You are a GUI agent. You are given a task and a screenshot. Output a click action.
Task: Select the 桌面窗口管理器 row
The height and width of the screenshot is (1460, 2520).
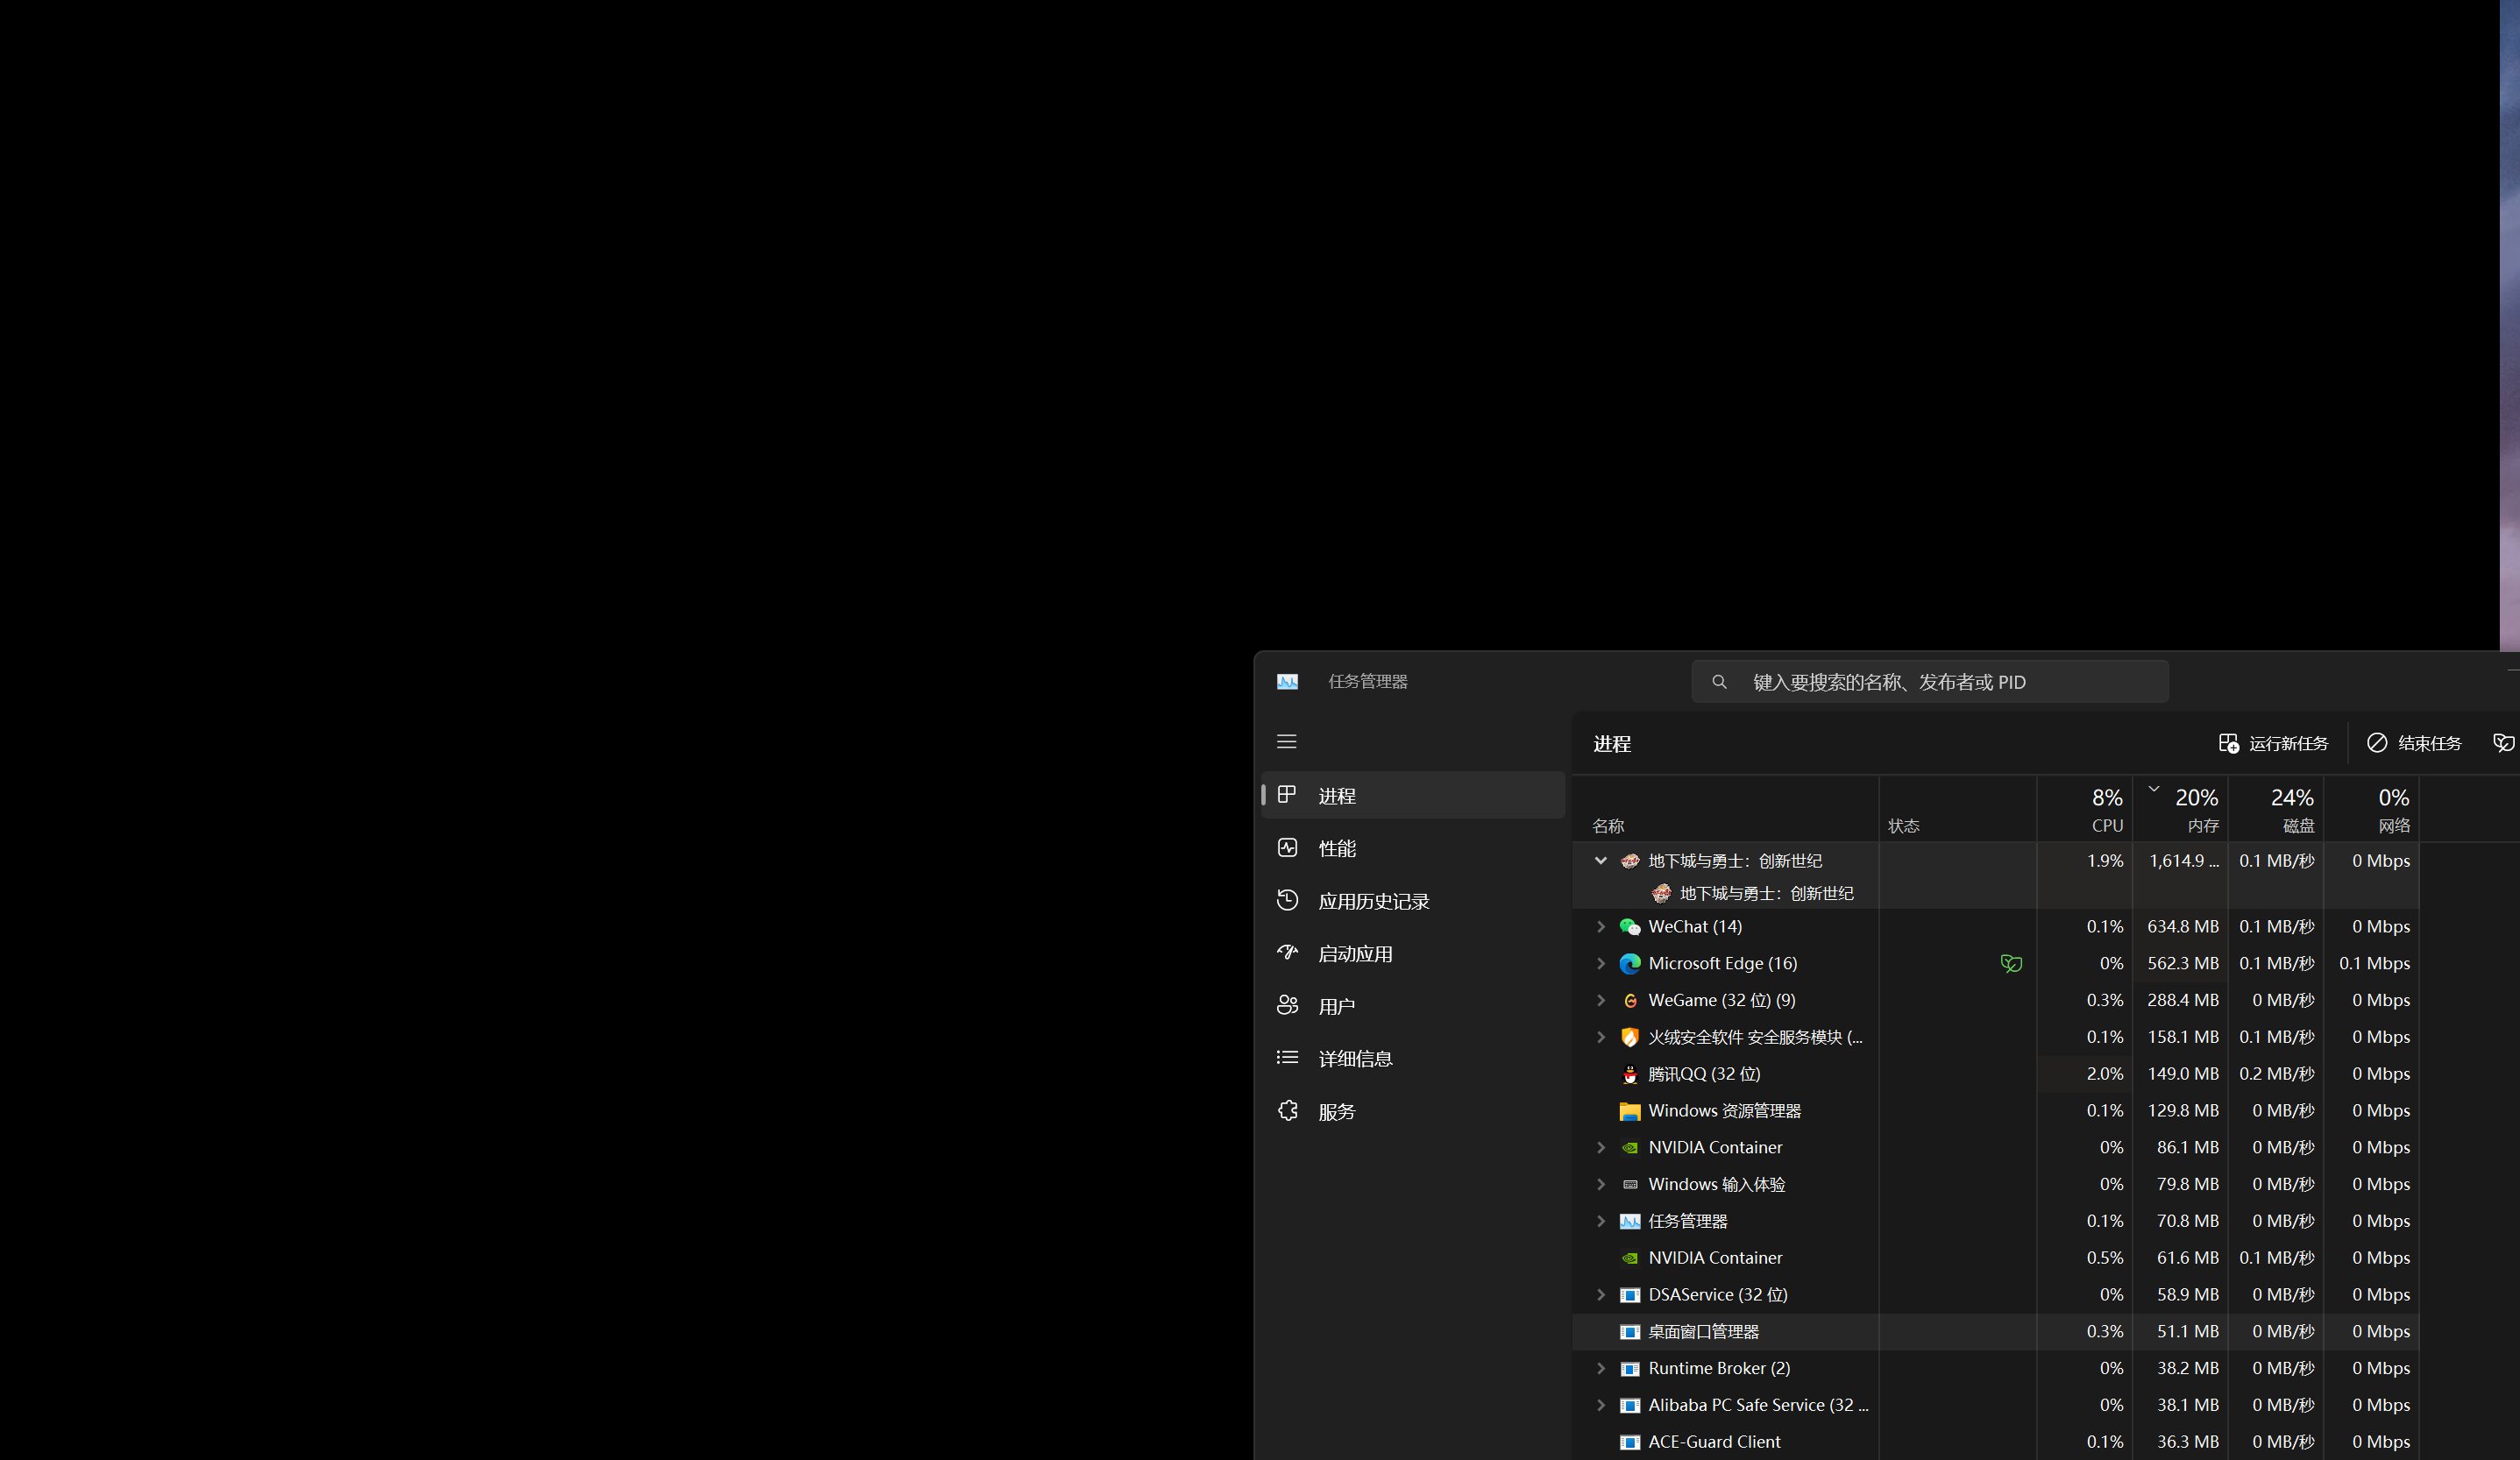1996,1332
